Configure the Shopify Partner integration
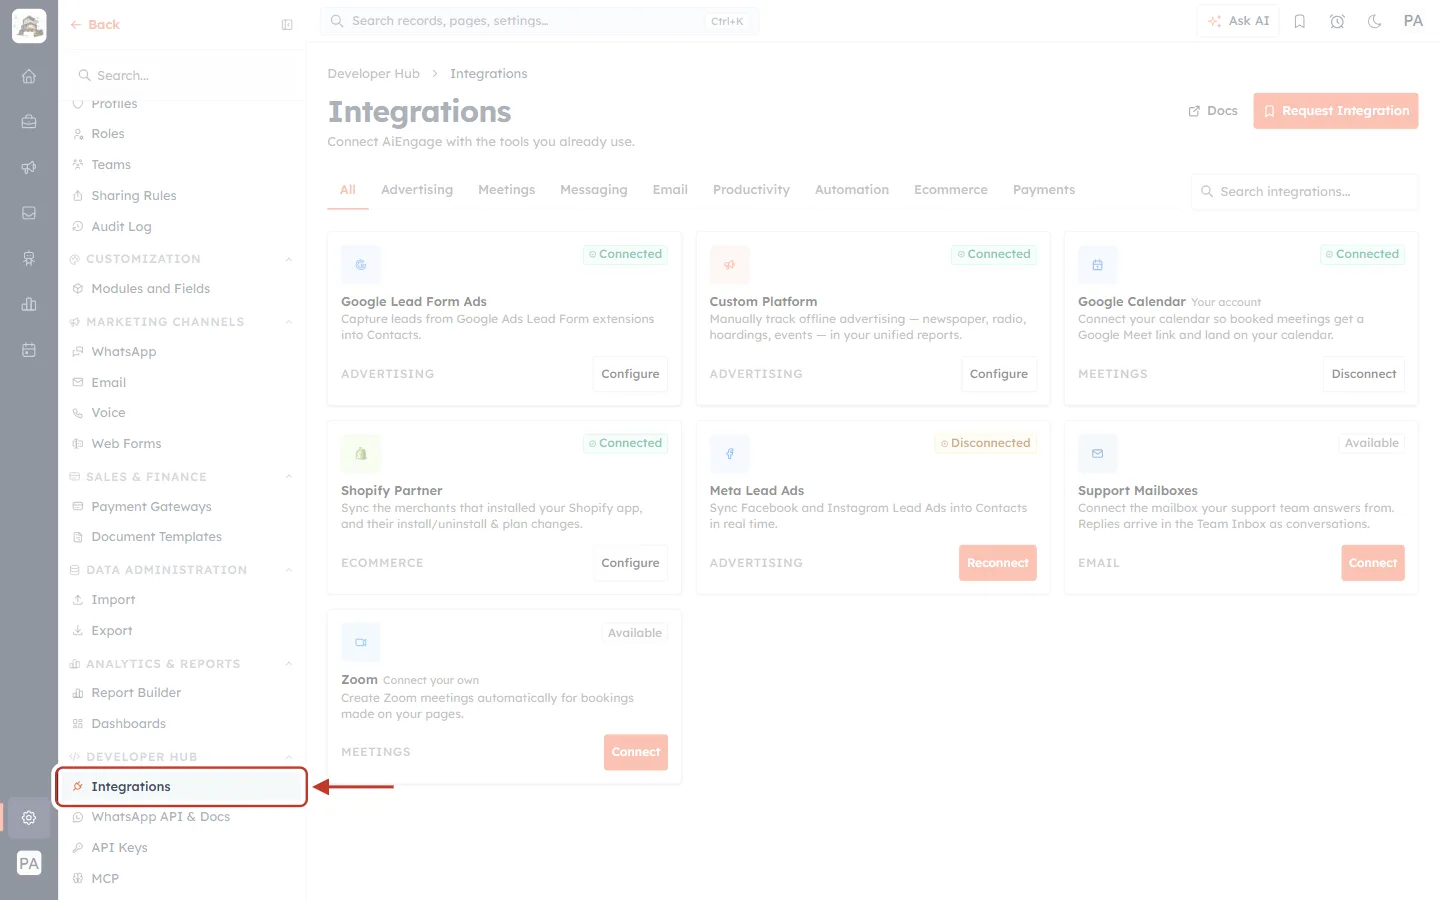 630,563
